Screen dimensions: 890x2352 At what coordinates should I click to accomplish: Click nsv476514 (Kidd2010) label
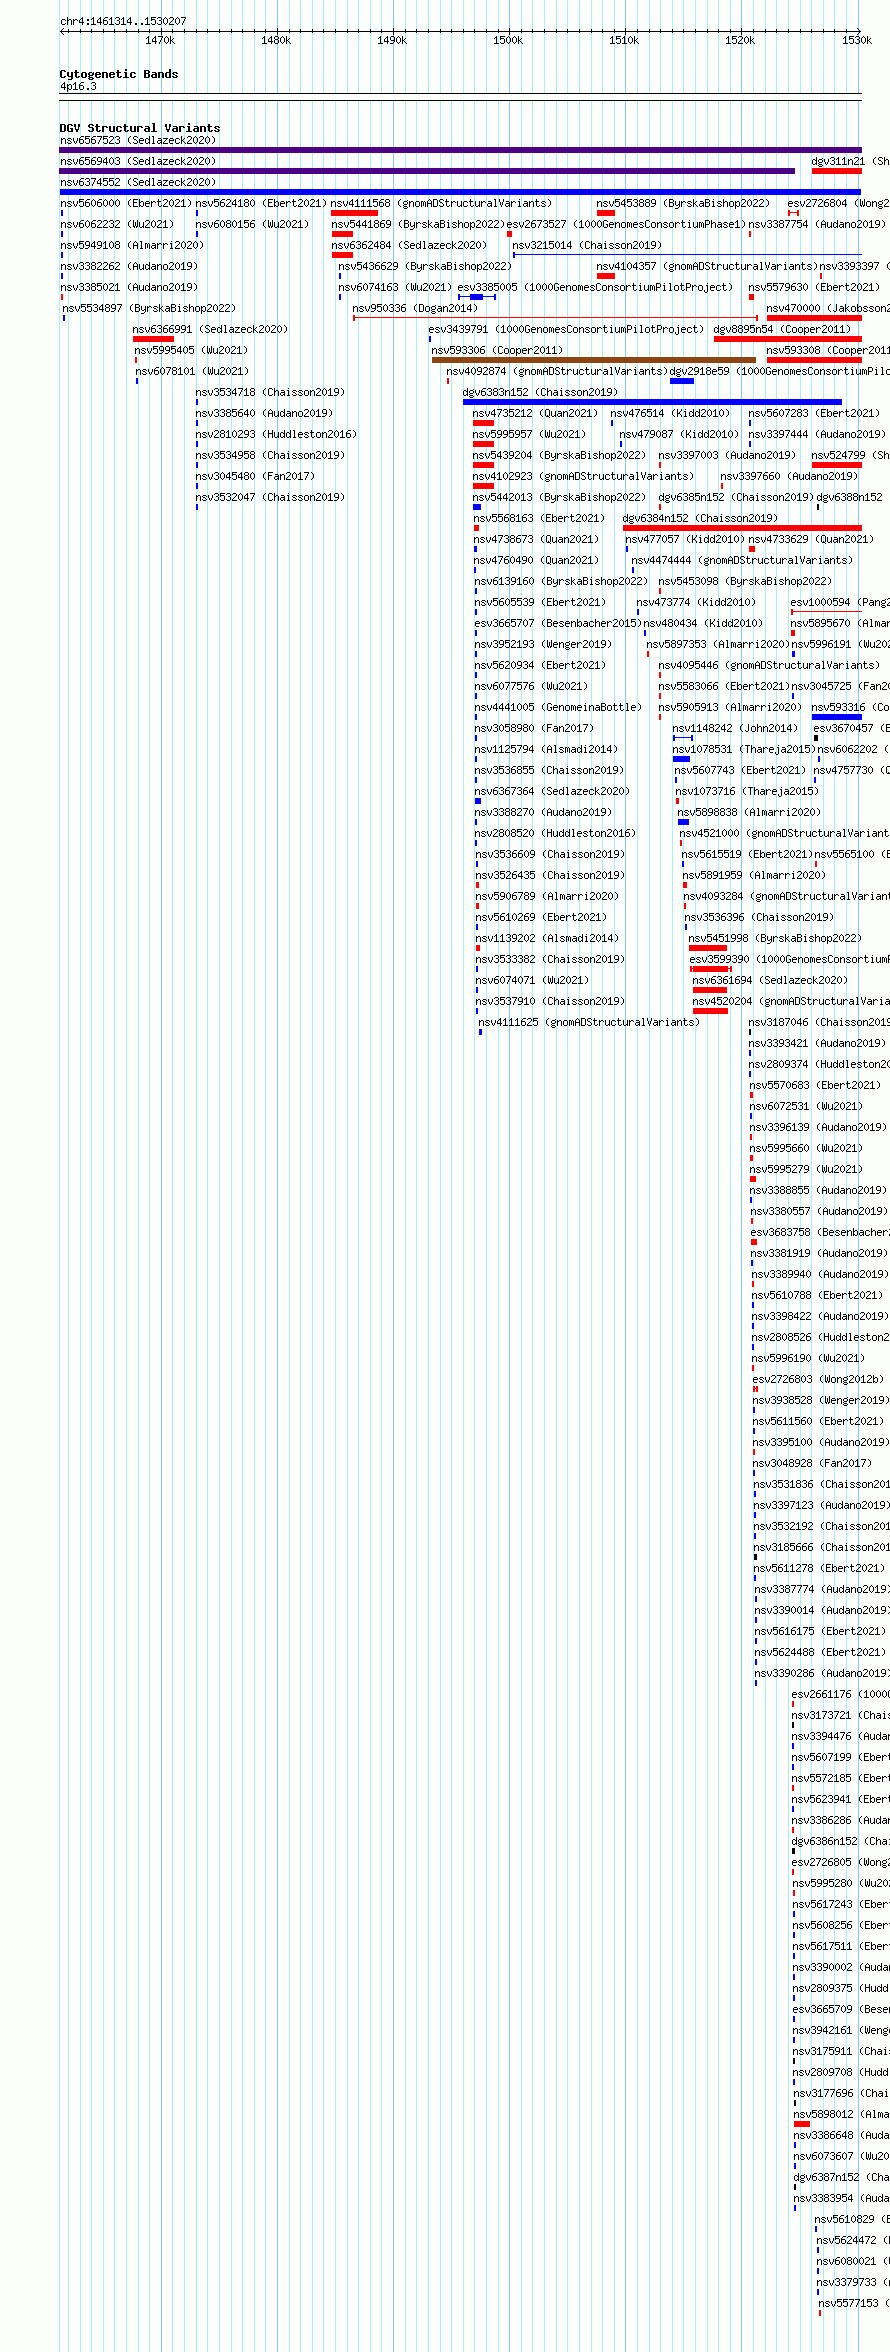pyautogui.click(x=670, y=413)
